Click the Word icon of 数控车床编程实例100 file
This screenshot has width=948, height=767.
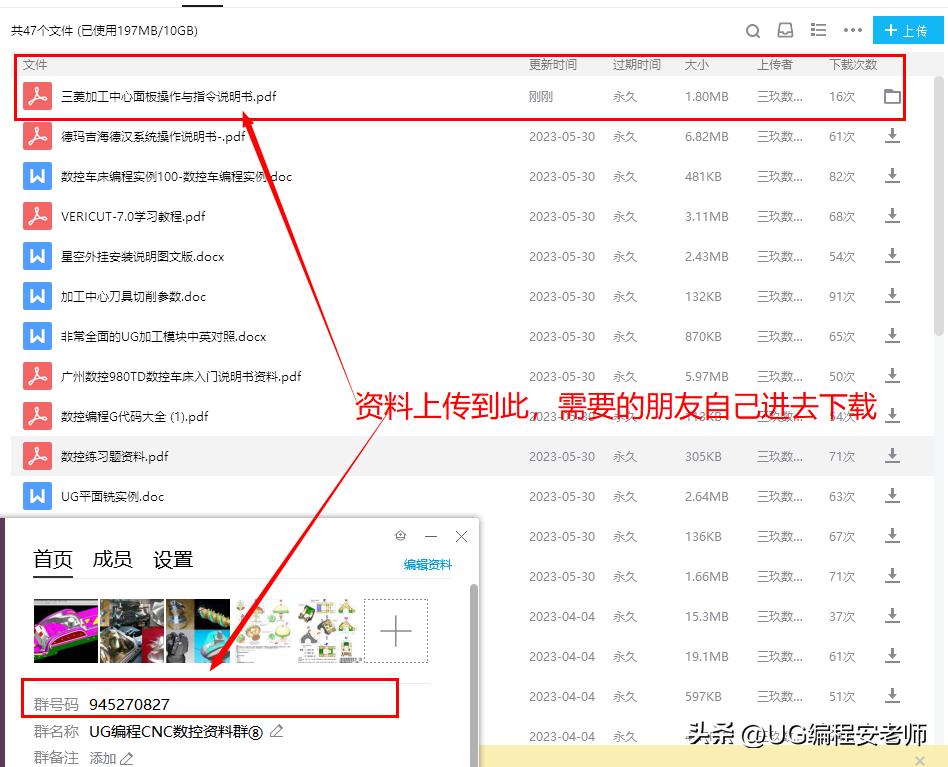(37, 176)
